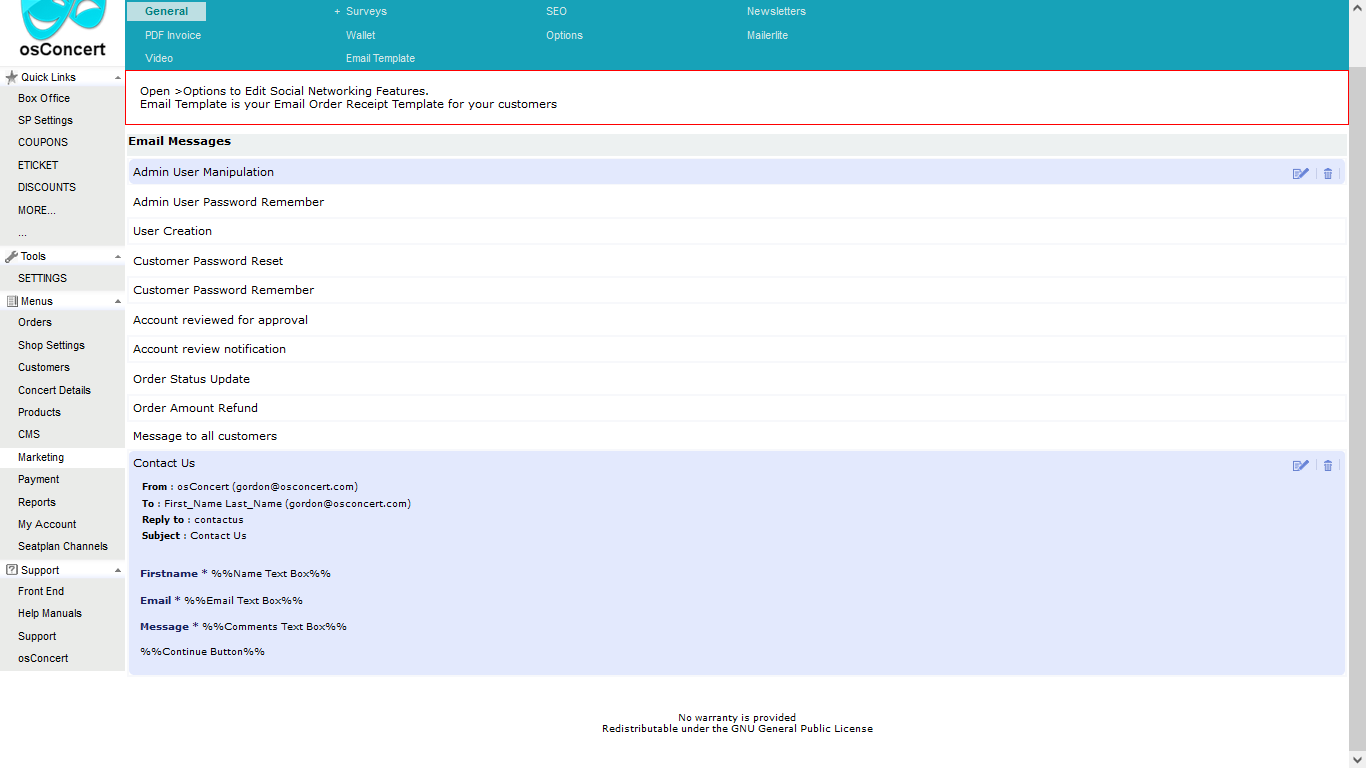Expand the Surveys submenu
This screenshot has width=1366, height=768.
coord(337,12)
